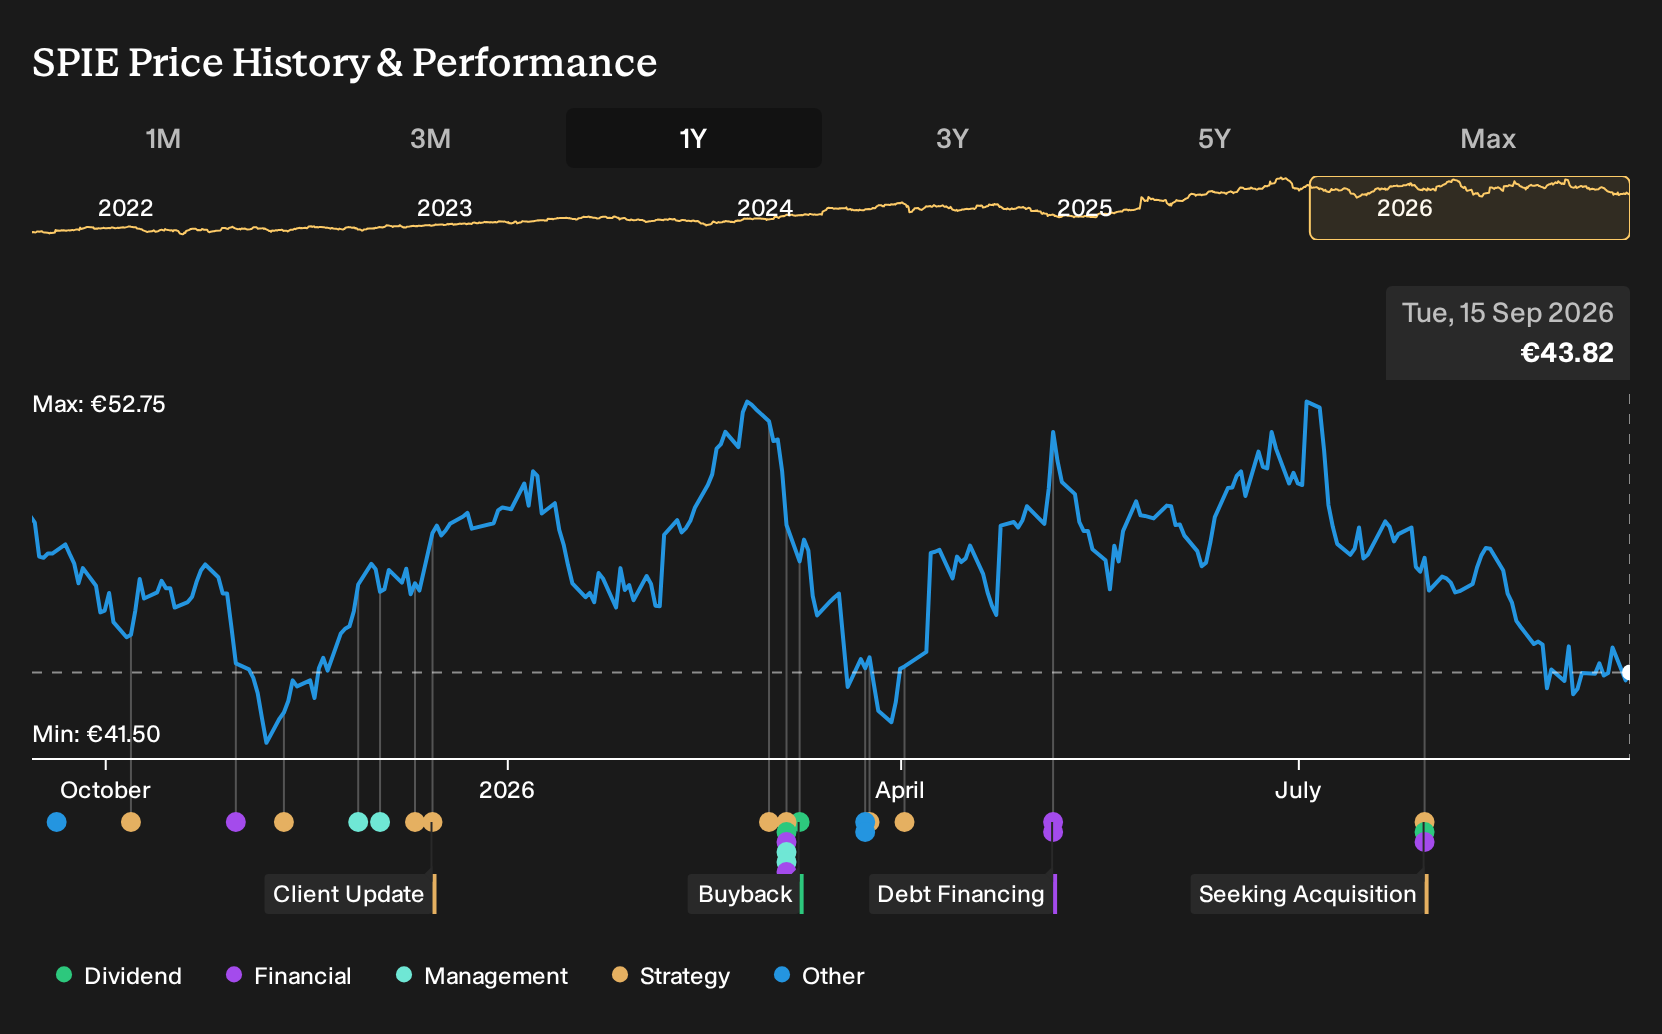
Task: Open the 3Y price history view
Action: (952, 138)
